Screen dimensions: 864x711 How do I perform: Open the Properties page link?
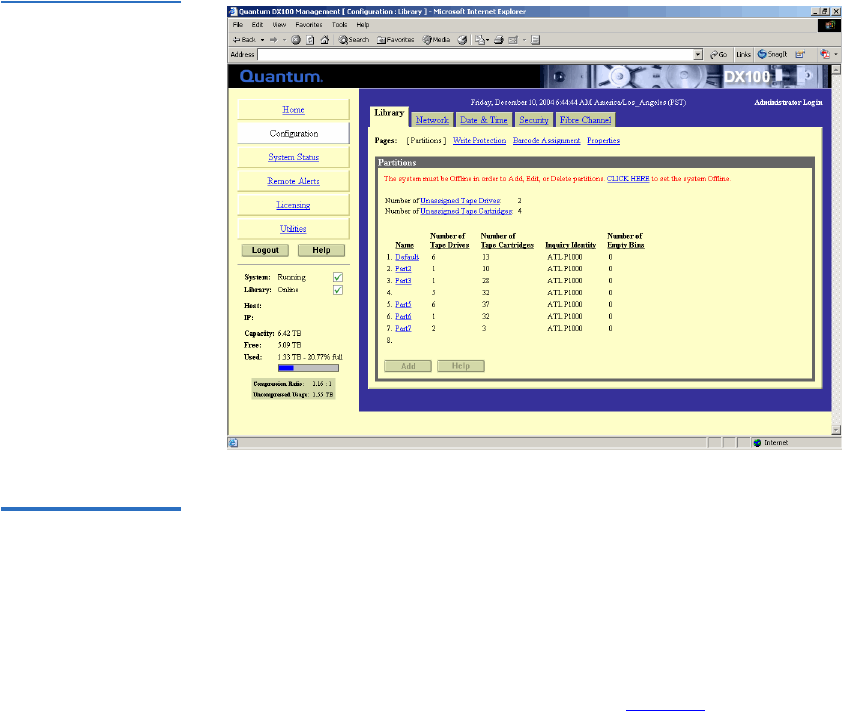[603, 141]
